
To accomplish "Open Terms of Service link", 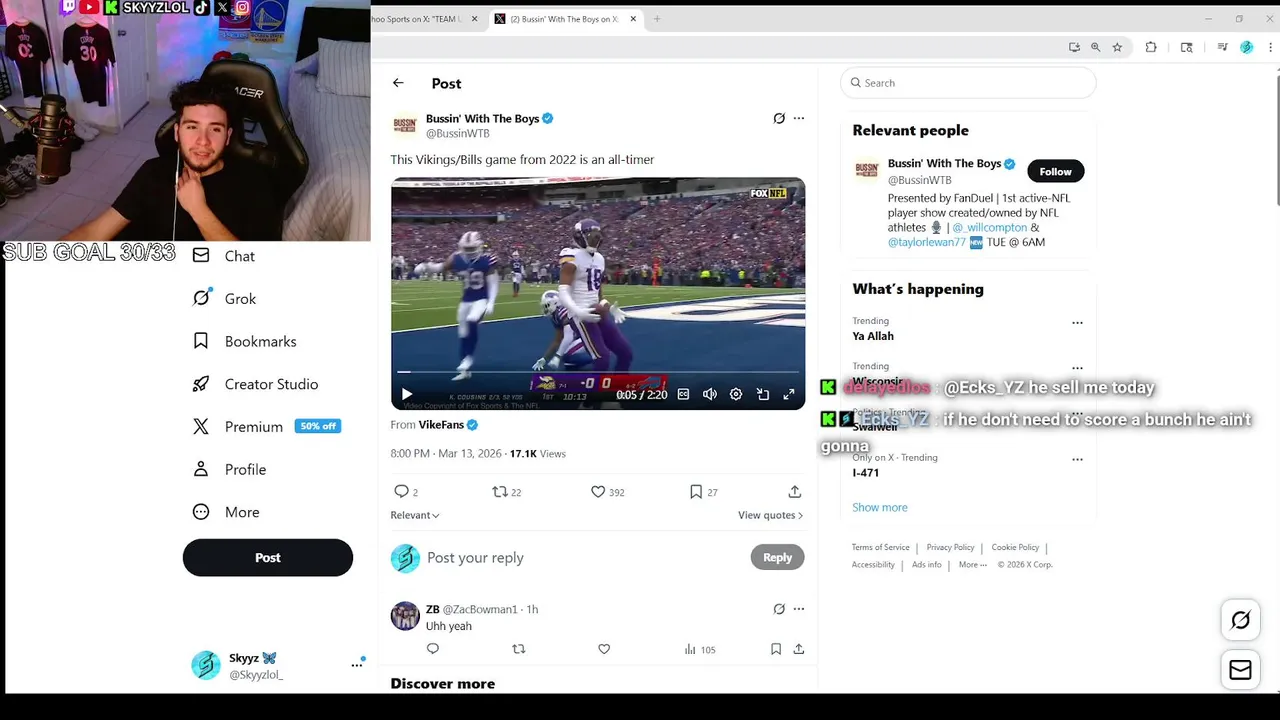I will click(881, 547).
